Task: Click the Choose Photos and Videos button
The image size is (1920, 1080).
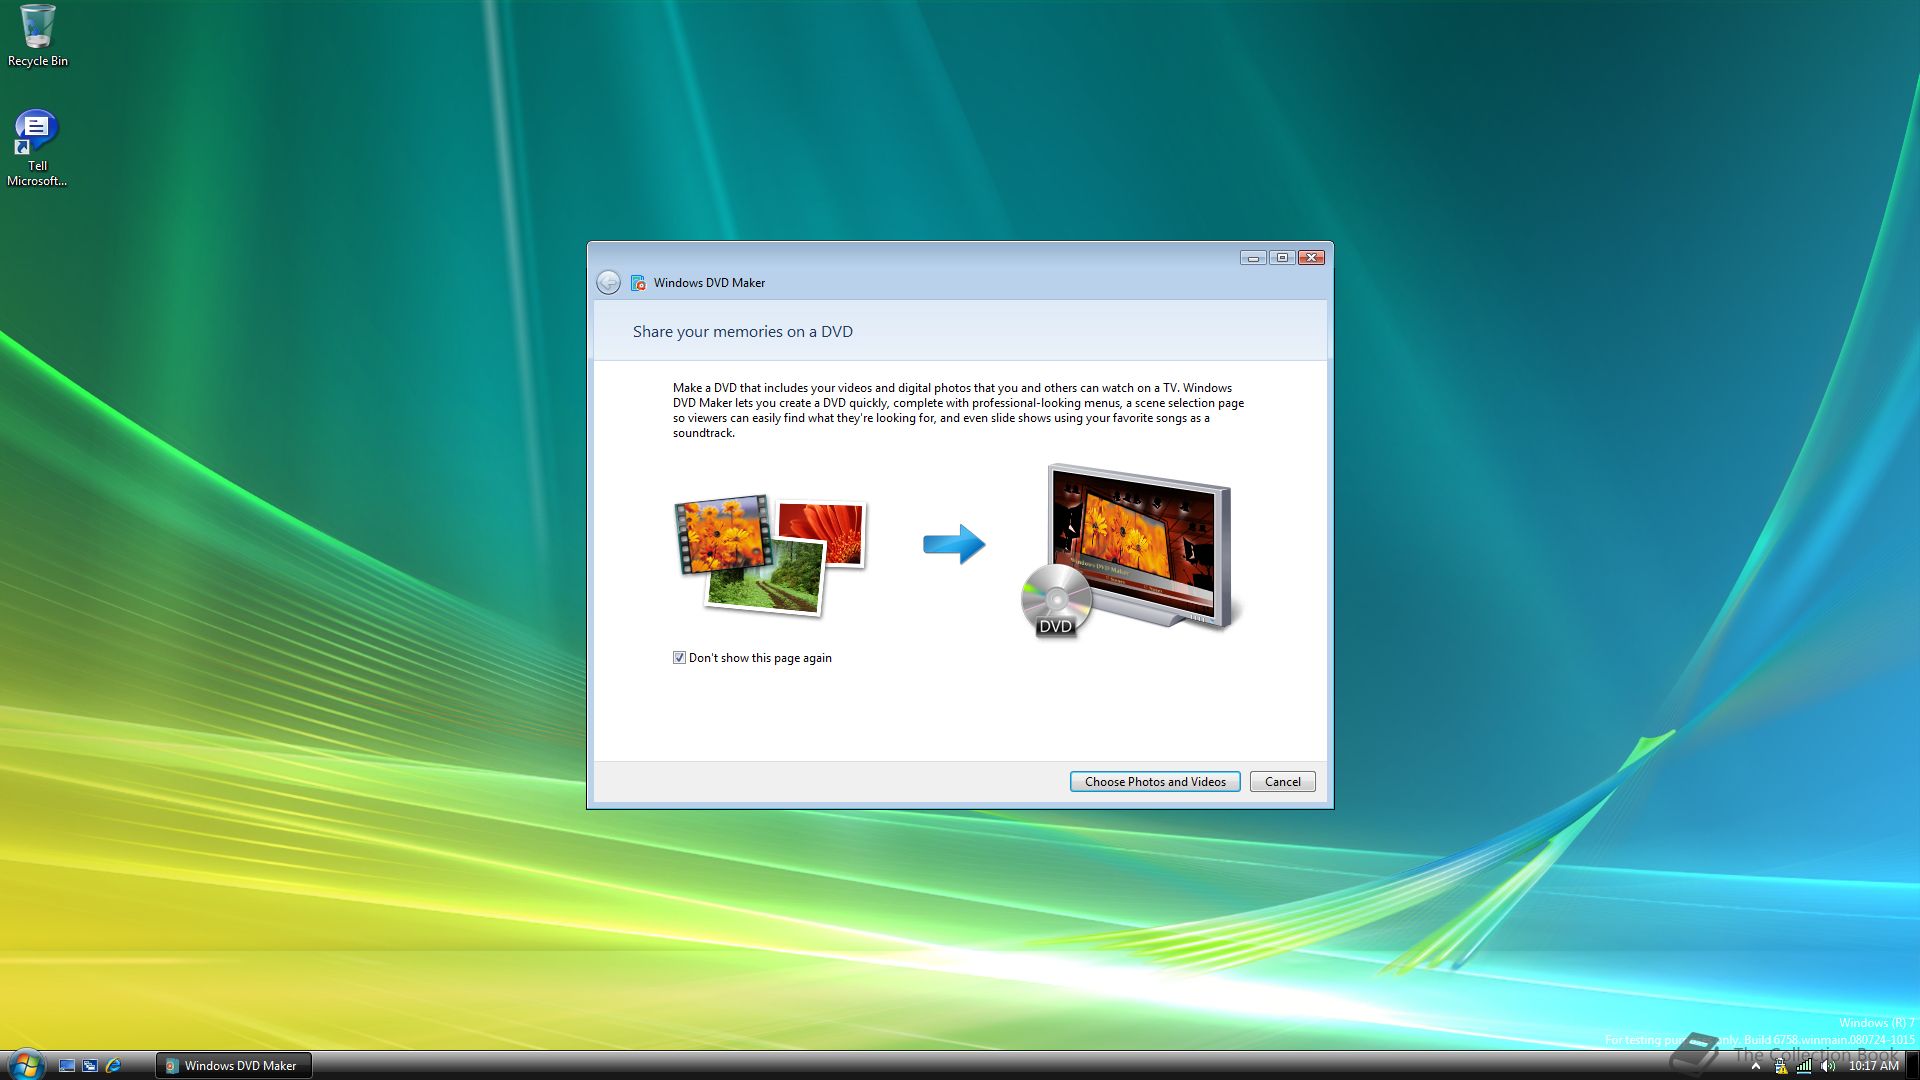Action: click(1155, 782)
